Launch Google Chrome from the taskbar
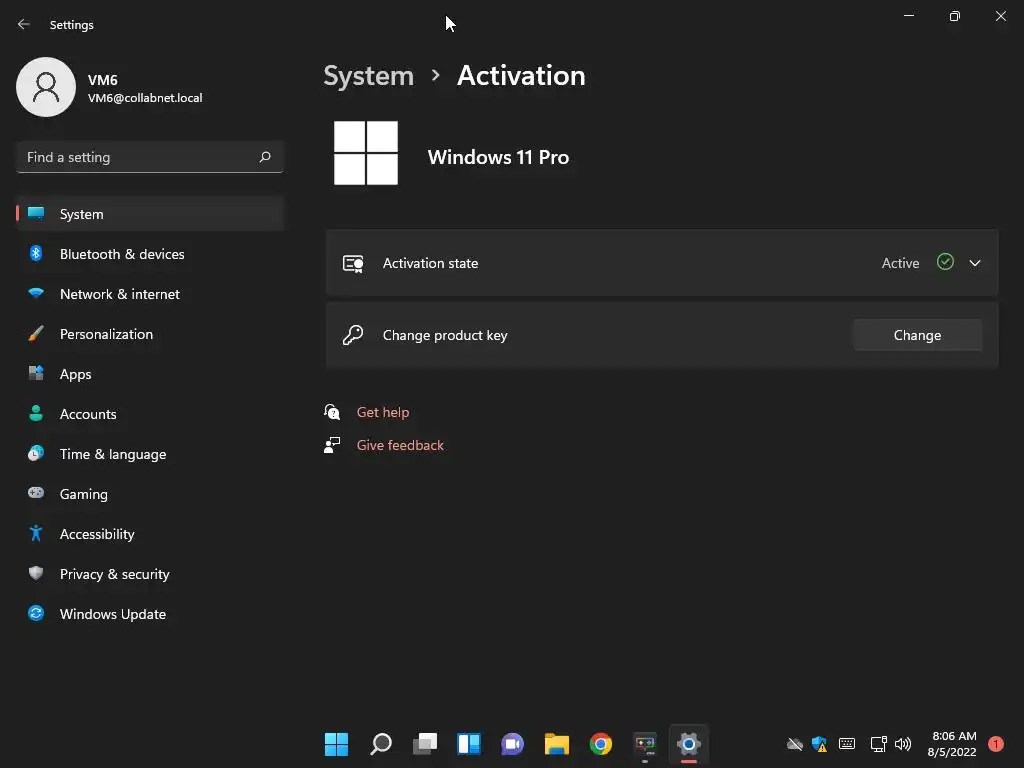The image size is (1024, 768). pos(601,744)
